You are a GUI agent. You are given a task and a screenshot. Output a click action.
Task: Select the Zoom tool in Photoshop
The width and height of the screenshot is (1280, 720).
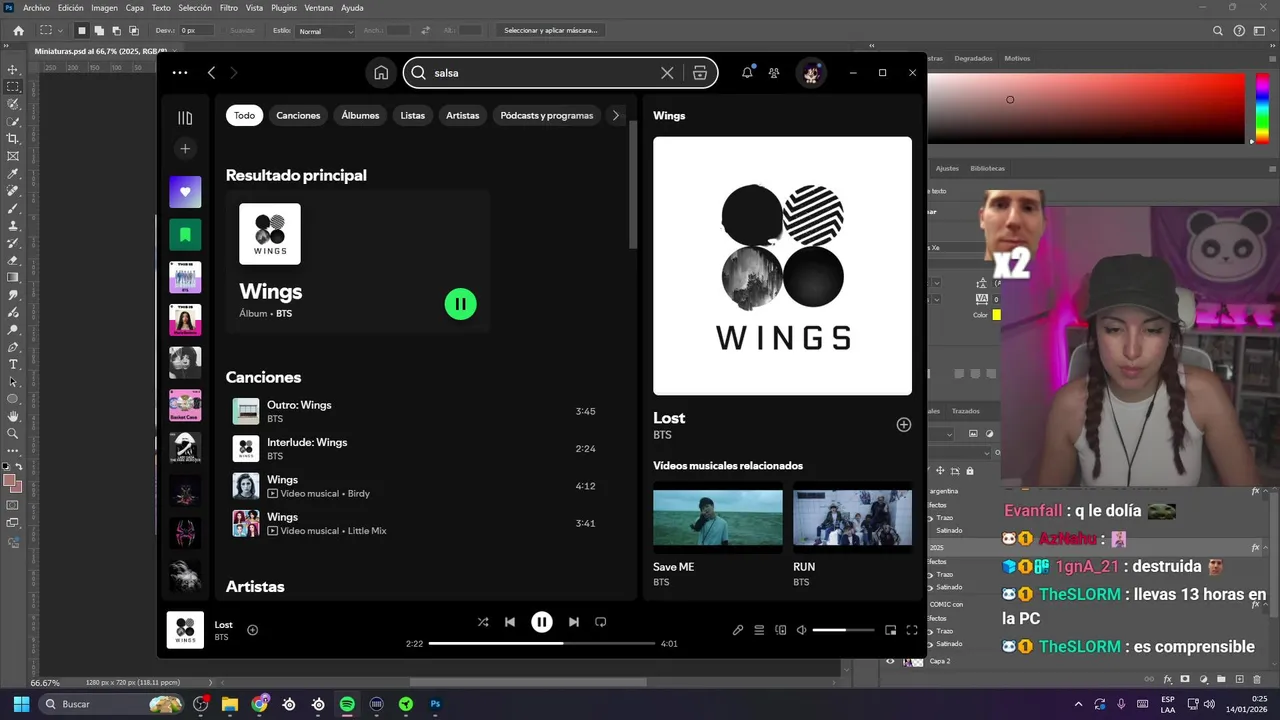13,433
